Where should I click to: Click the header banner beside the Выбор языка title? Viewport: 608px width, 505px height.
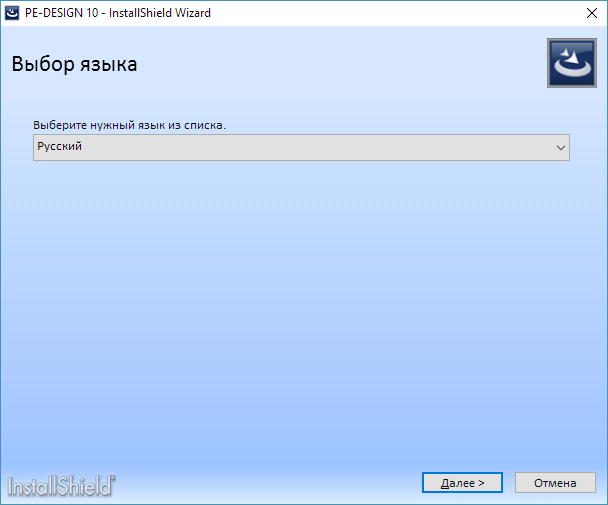click(x=341, y=64)
